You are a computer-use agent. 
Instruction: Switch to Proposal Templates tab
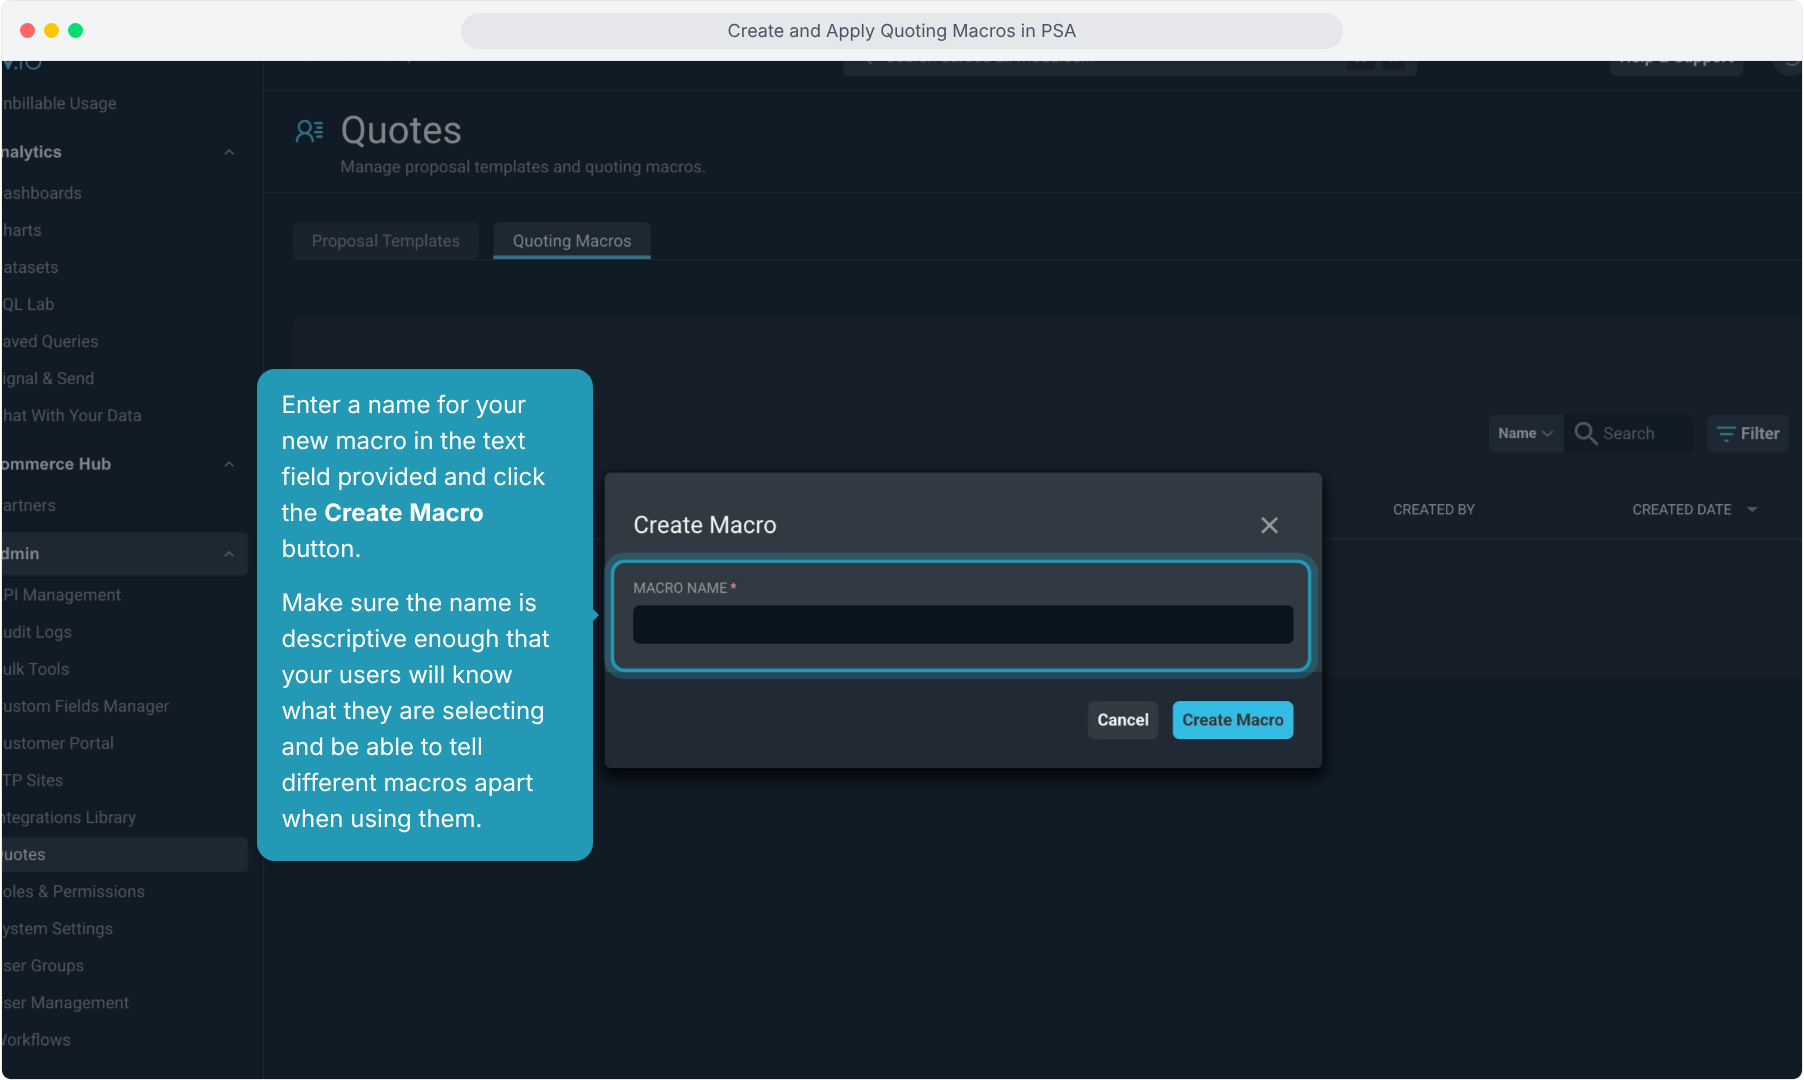tap(386, 241)
